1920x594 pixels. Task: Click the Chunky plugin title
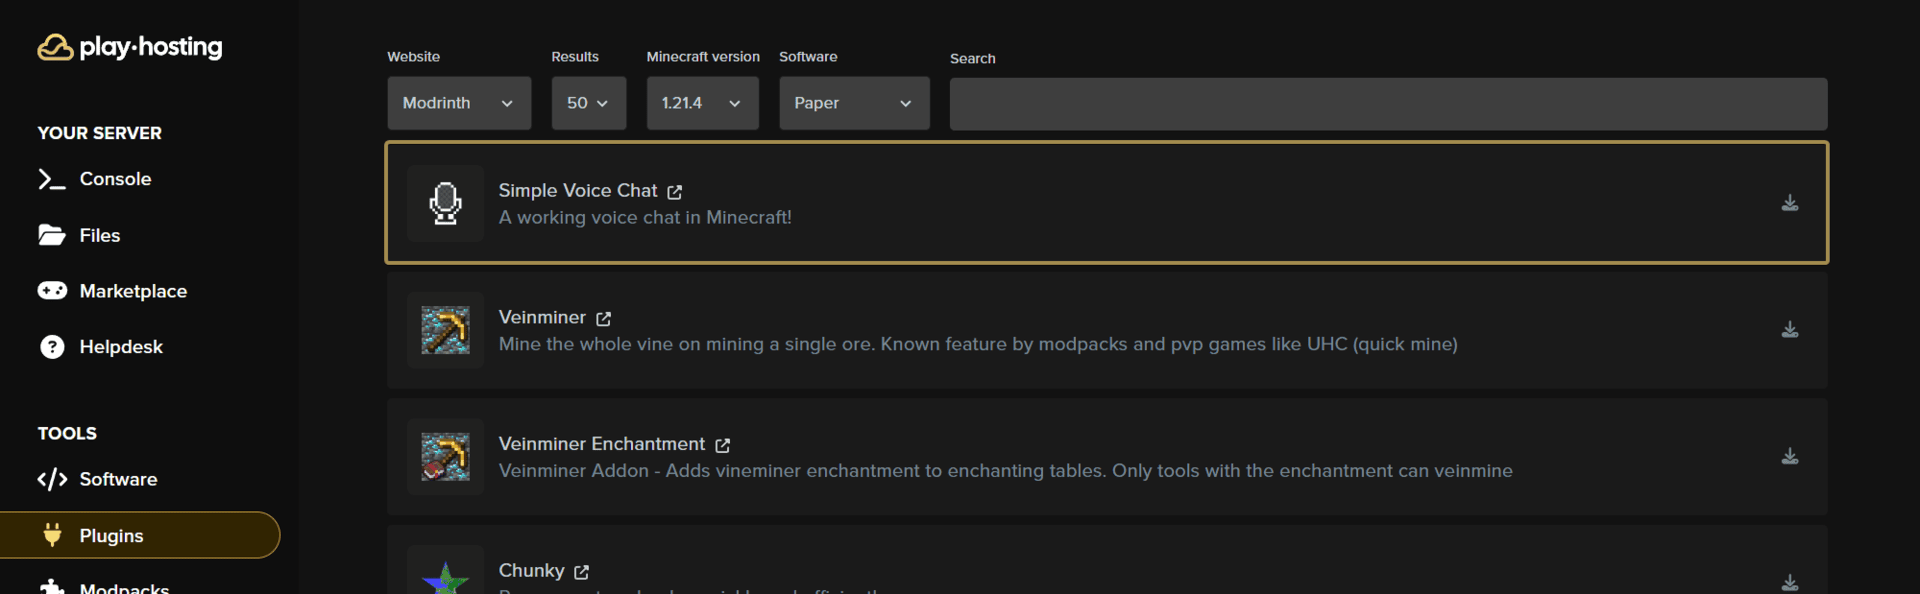pos(532,570)
